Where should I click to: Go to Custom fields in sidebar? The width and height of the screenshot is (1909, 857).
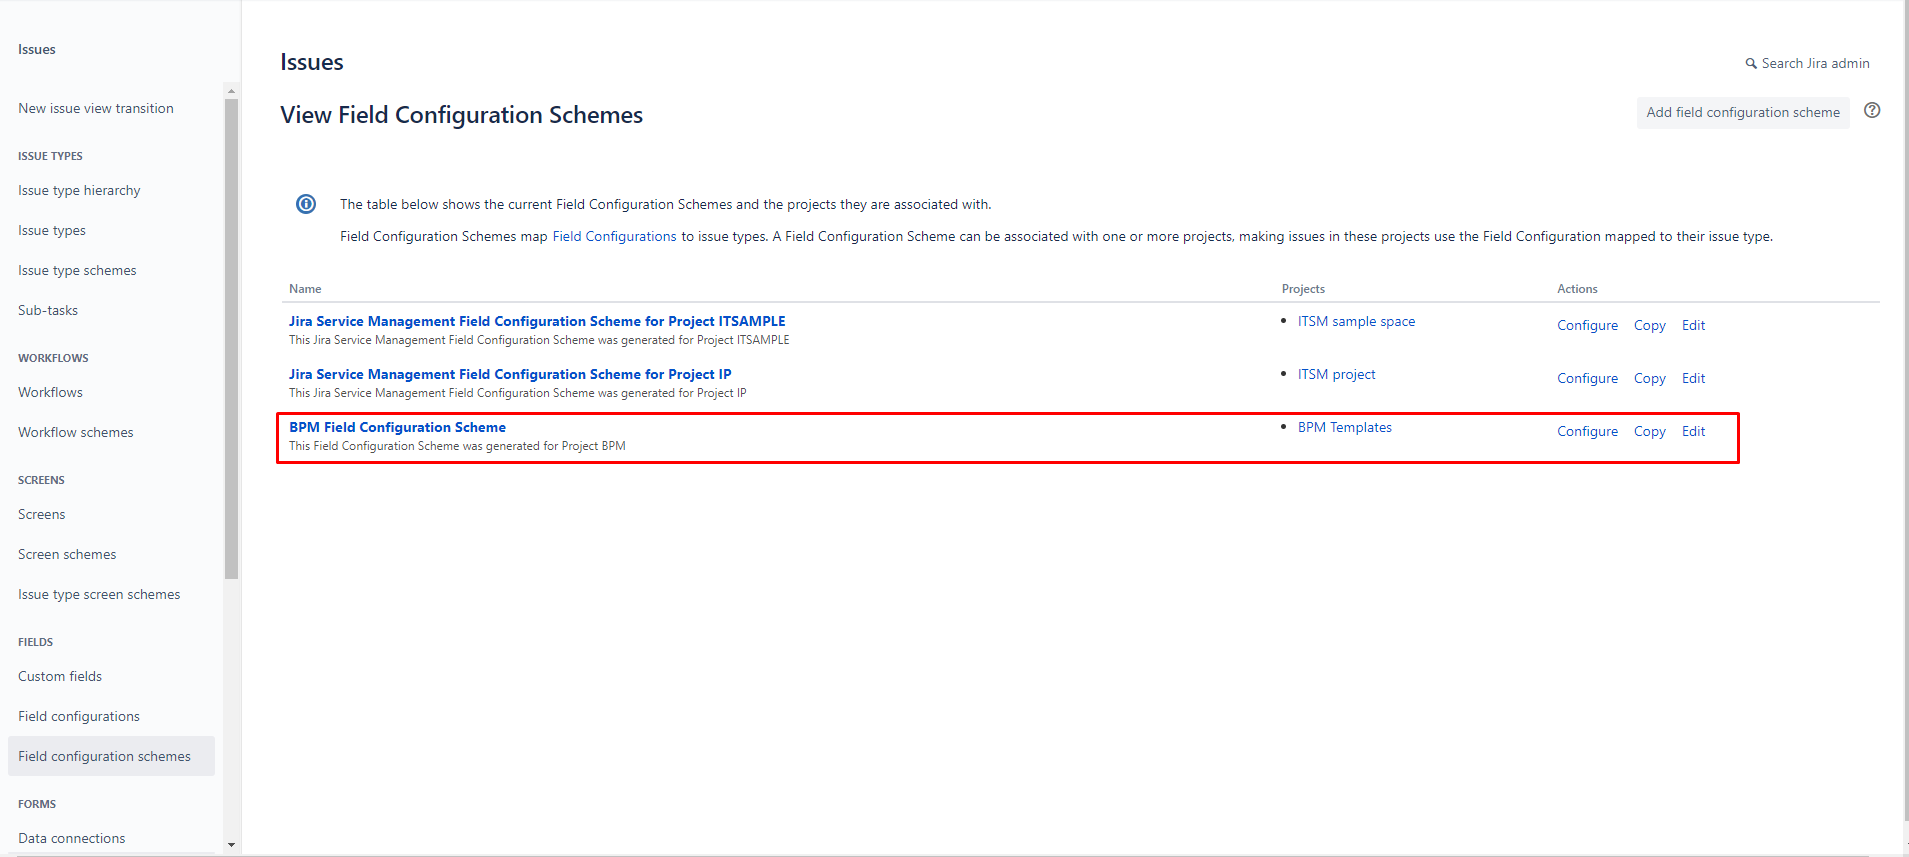point(60,677)
